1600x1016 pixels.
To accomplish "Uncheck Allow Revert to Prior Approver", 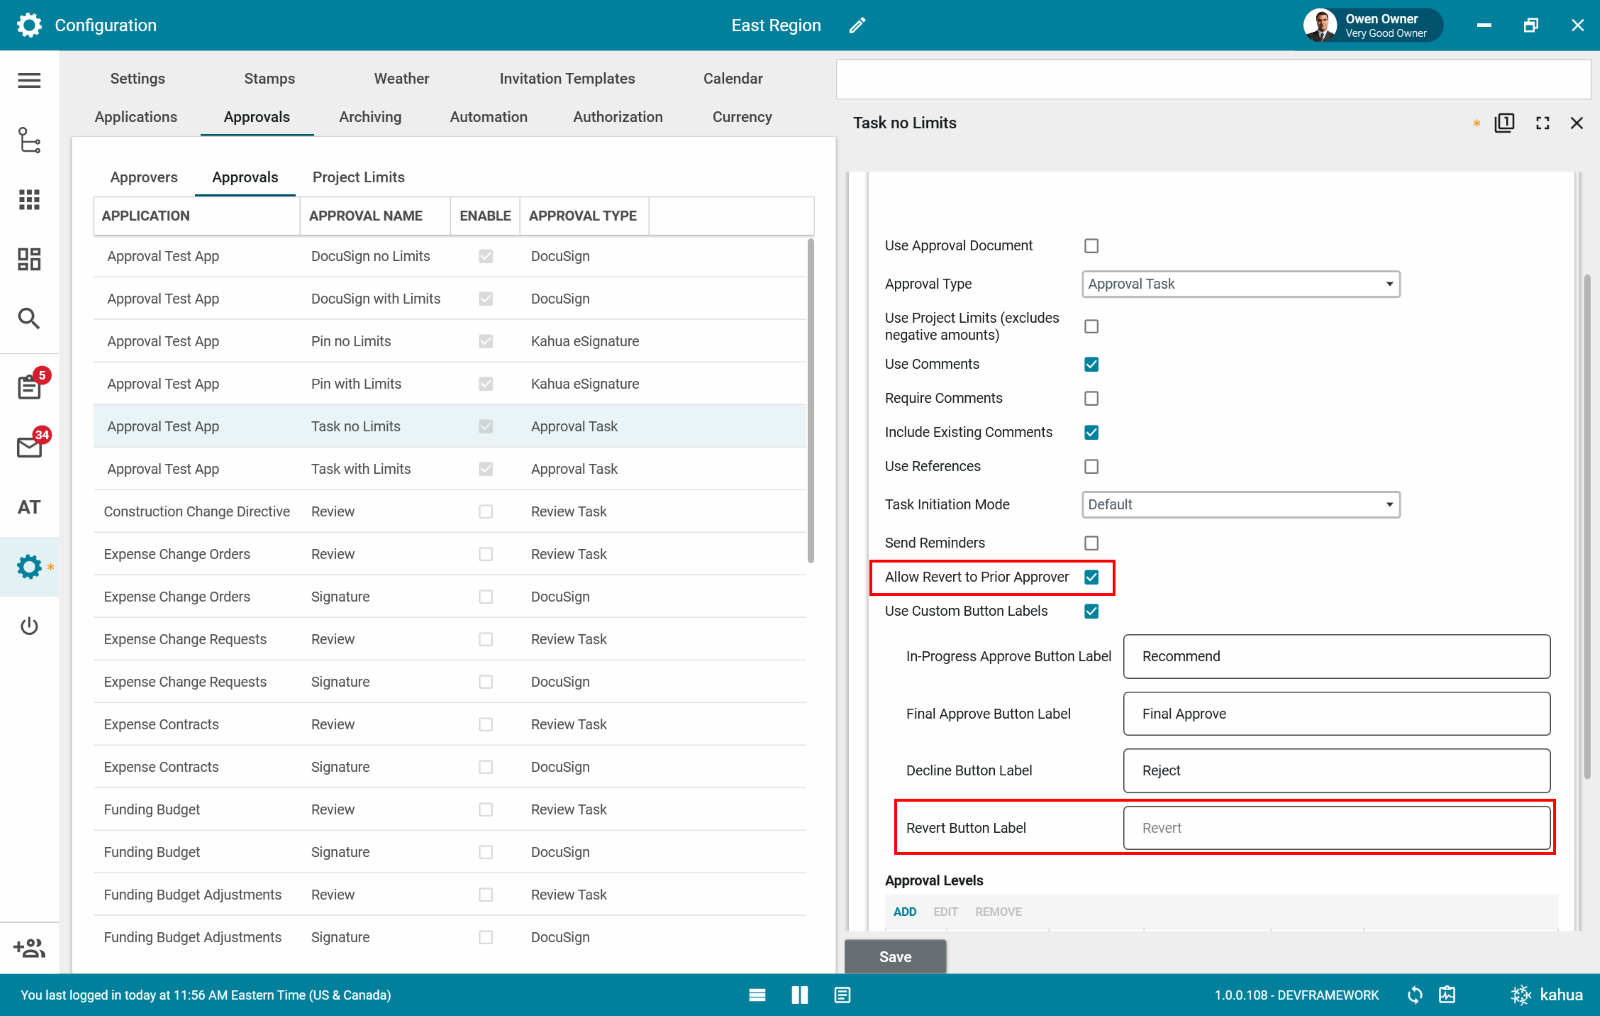I will click(x=1091, y=577).
